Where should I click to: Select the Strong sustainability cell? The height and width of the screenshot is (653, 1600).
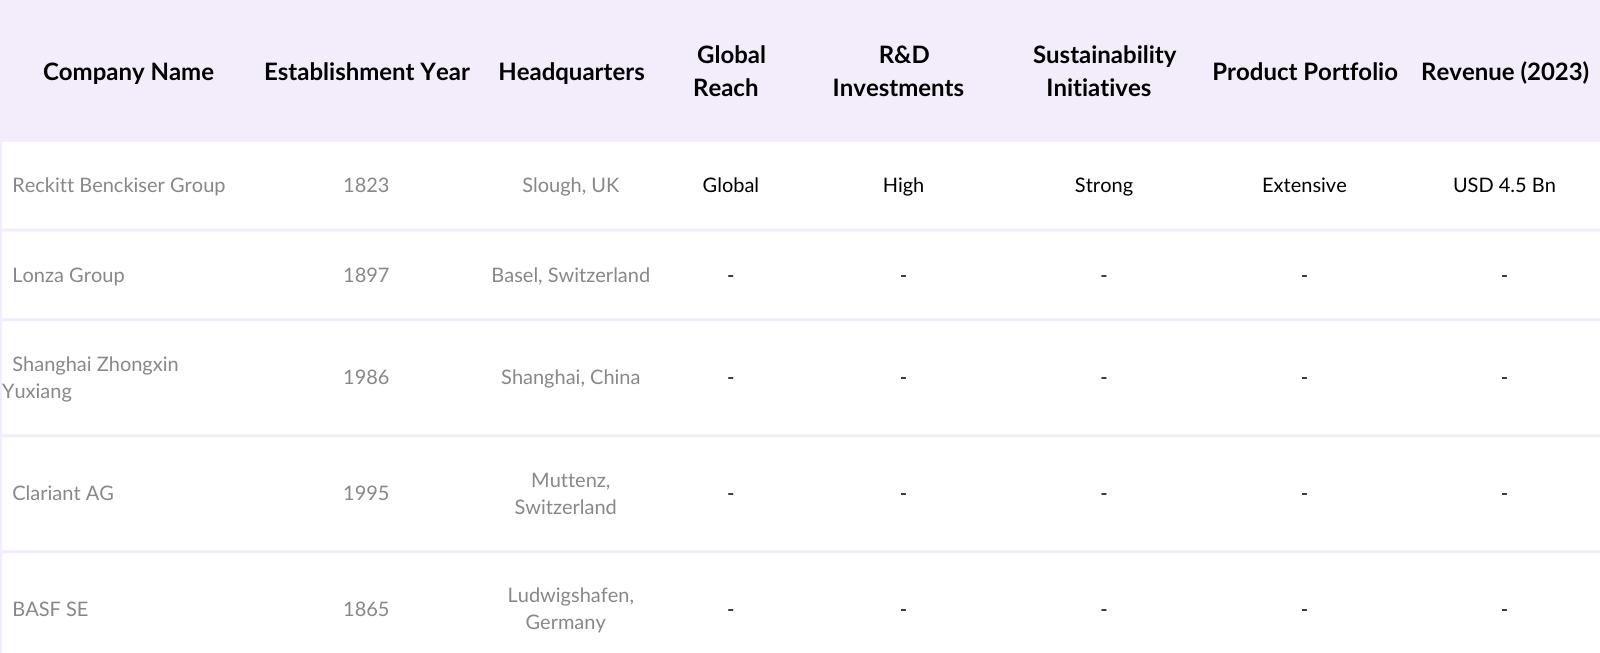pyautogui.click(x=1103, y=185)
